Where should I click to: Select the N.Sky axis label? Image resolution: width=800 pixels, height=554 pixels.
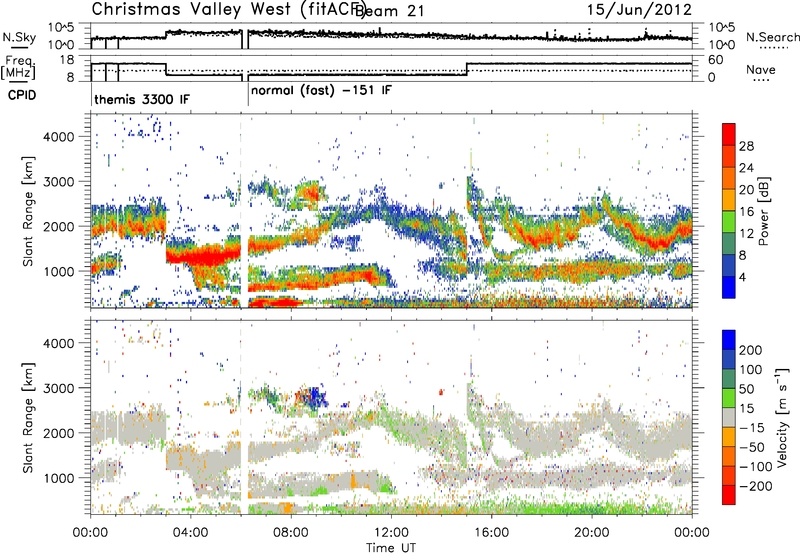coord(19,37)
